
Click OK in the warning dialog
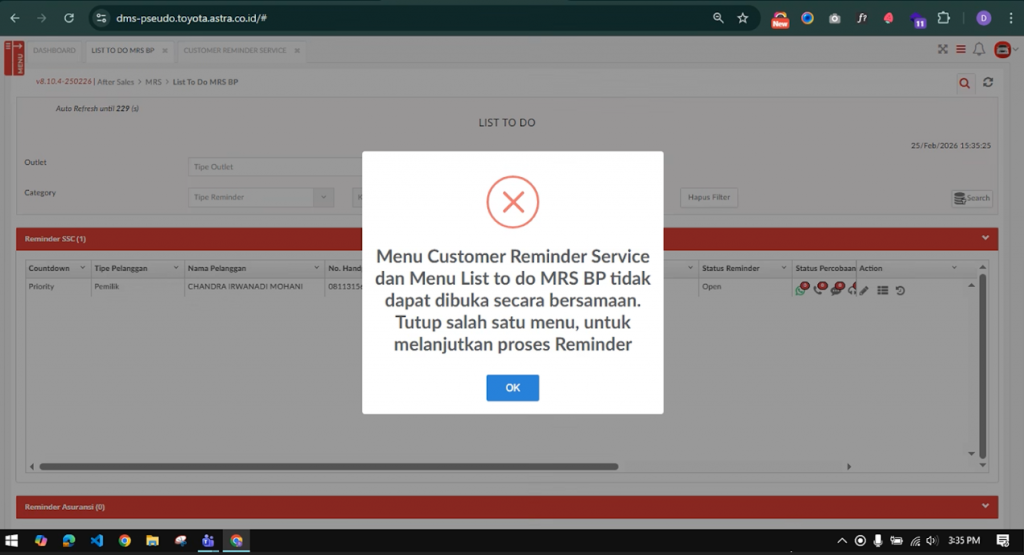512,388
